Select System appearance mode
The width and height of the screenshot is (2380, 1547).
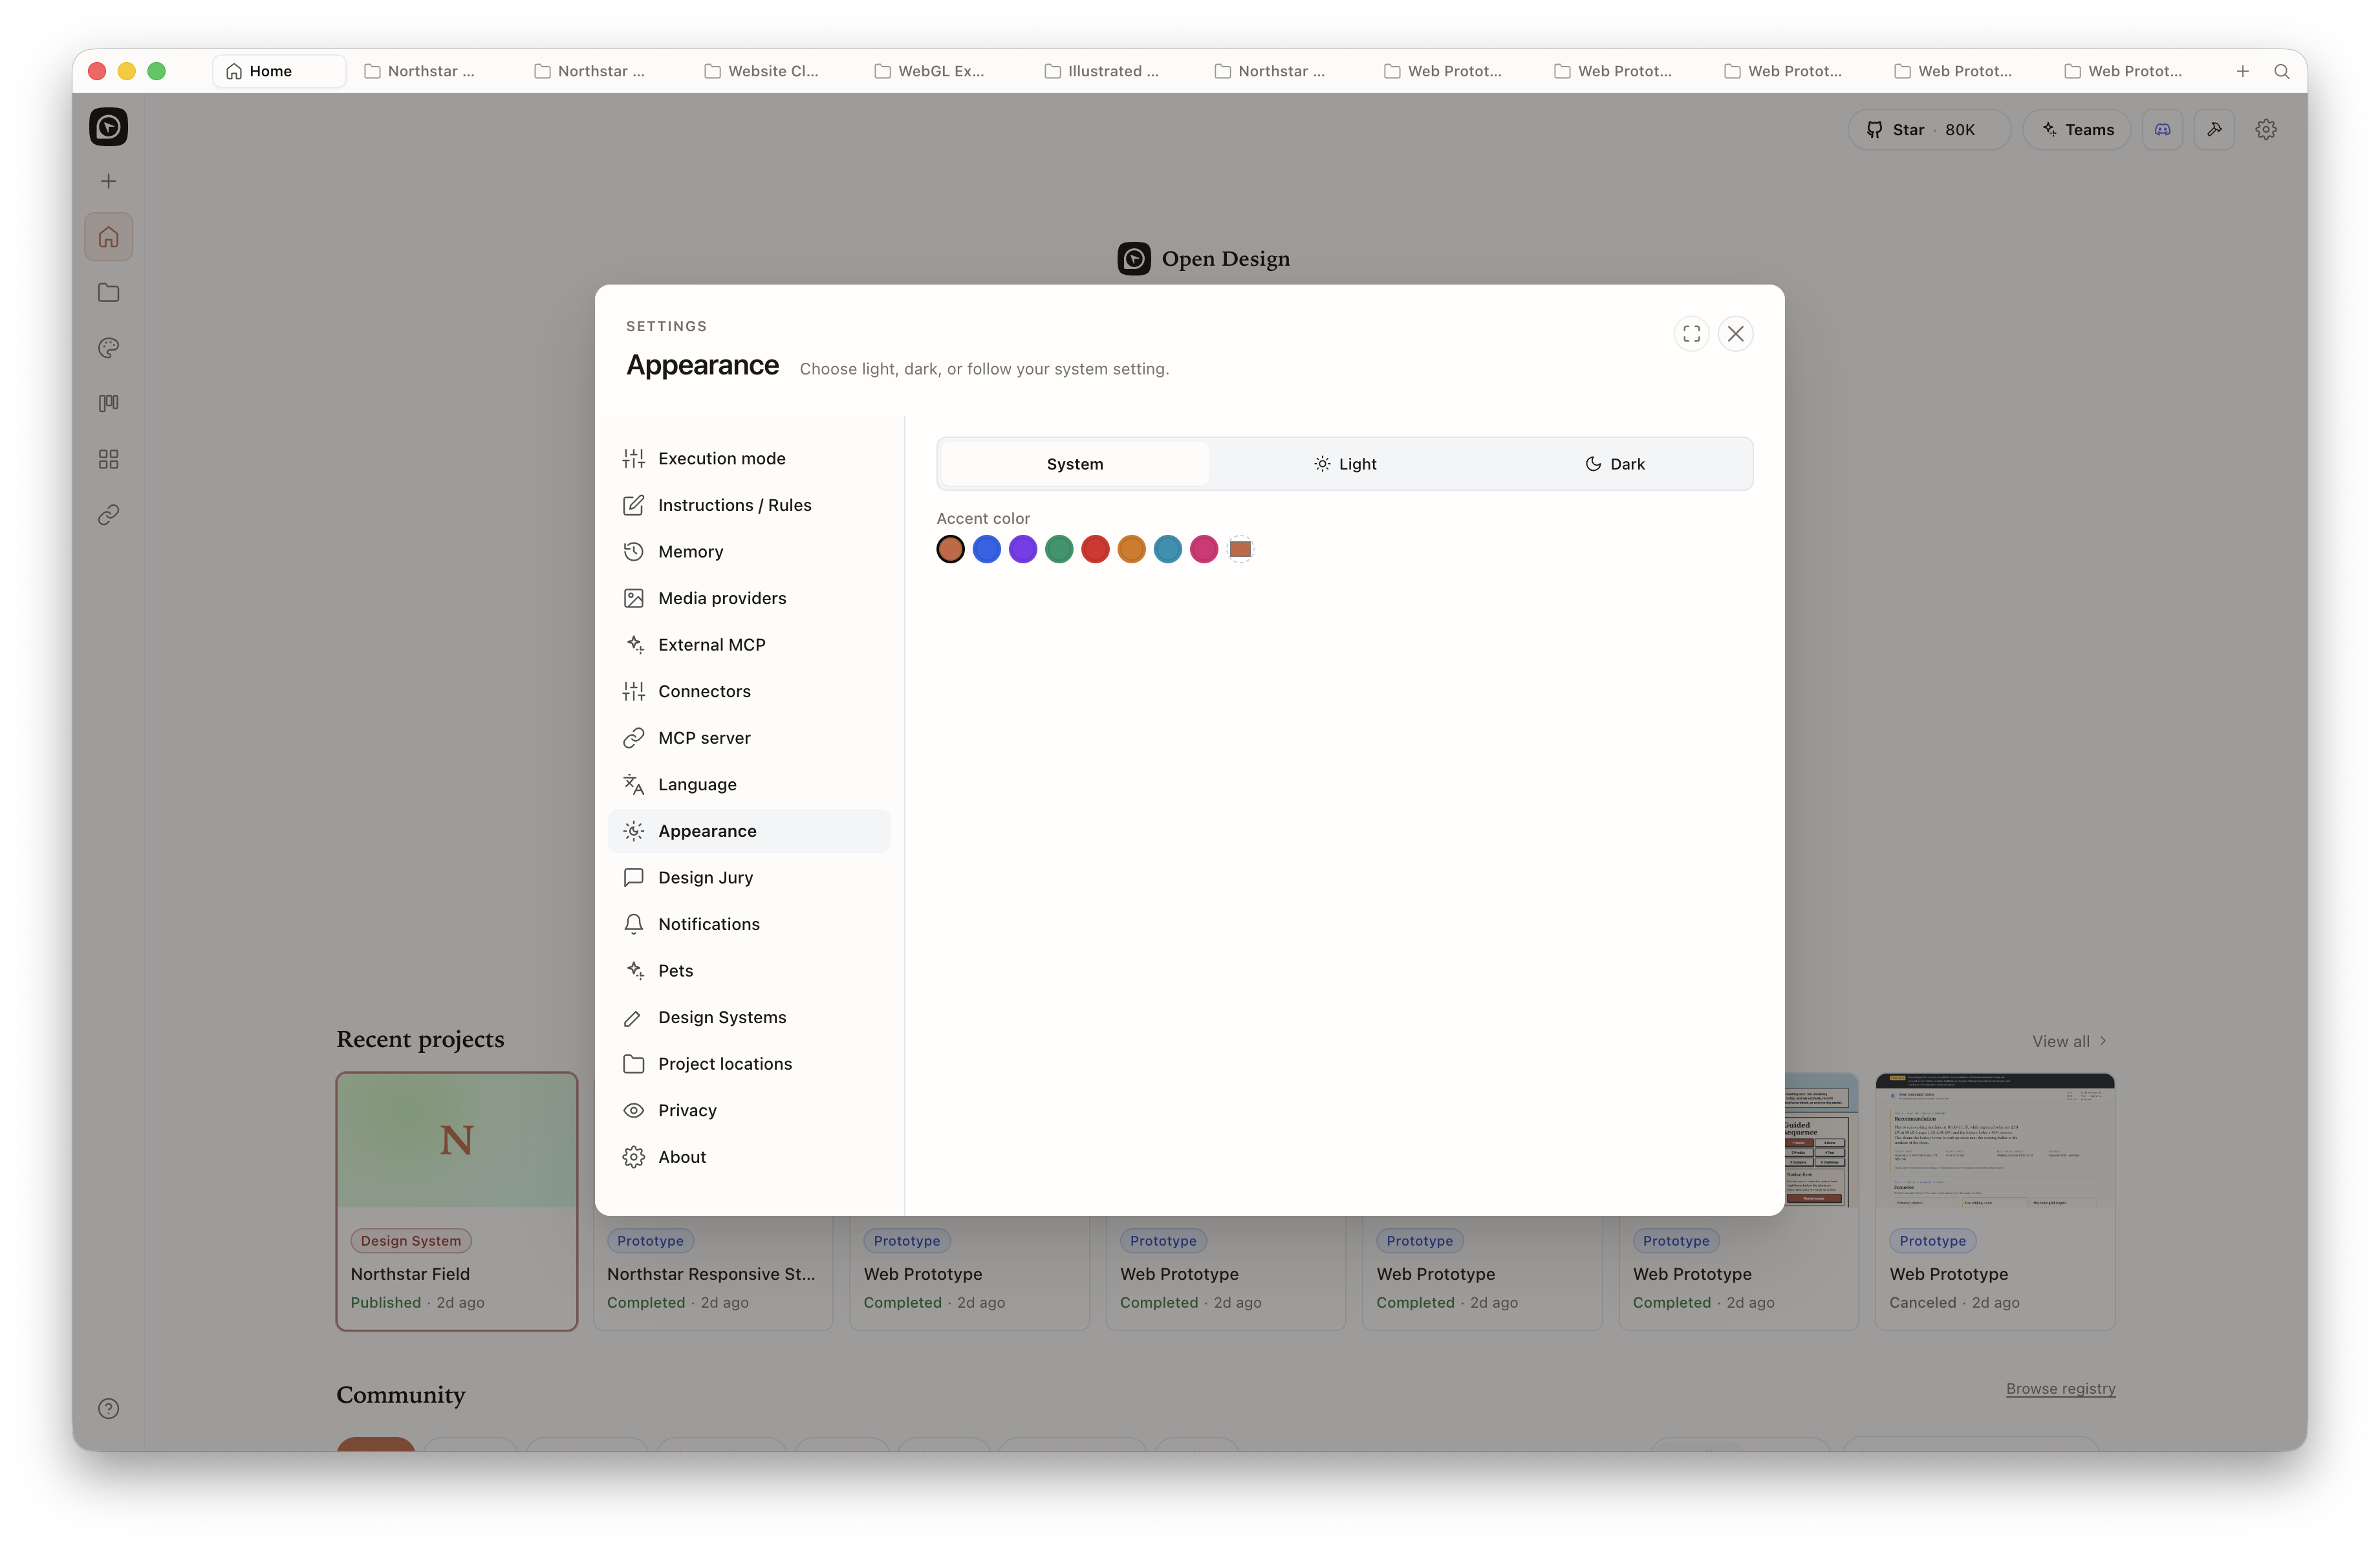tap(1075, 464)
